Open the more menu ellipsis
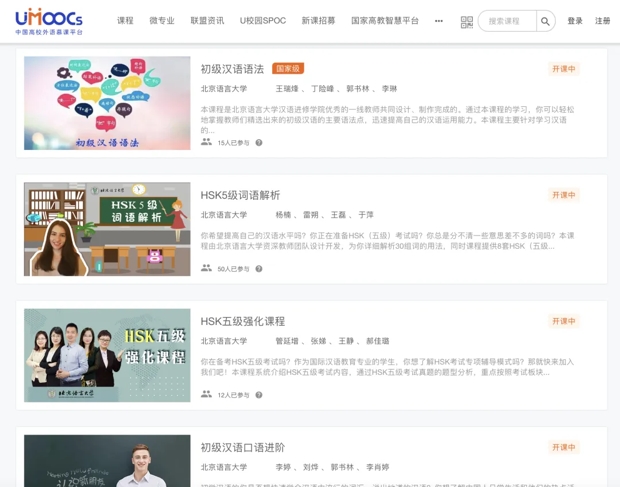Viewport: 620px width, 487px height. click(439, 21)
